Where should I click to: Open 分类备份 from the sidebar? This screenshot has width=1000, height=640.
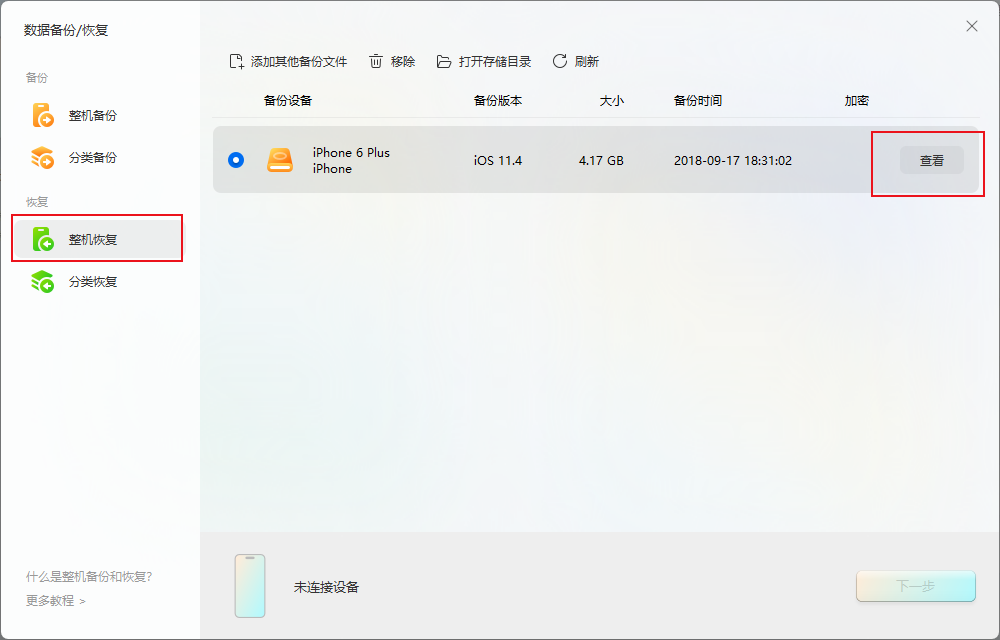(x=92, y=157)
